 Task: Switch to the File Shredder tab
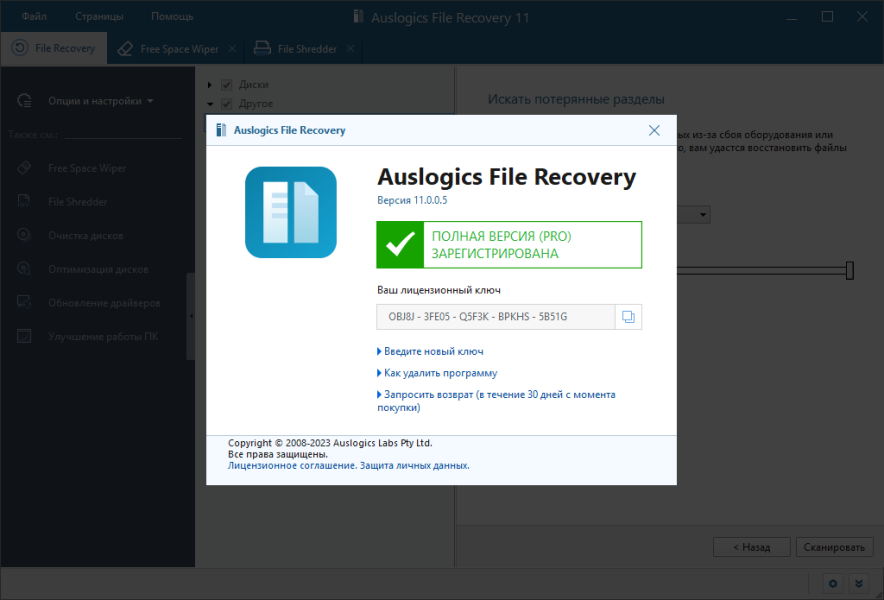point(303,49)
